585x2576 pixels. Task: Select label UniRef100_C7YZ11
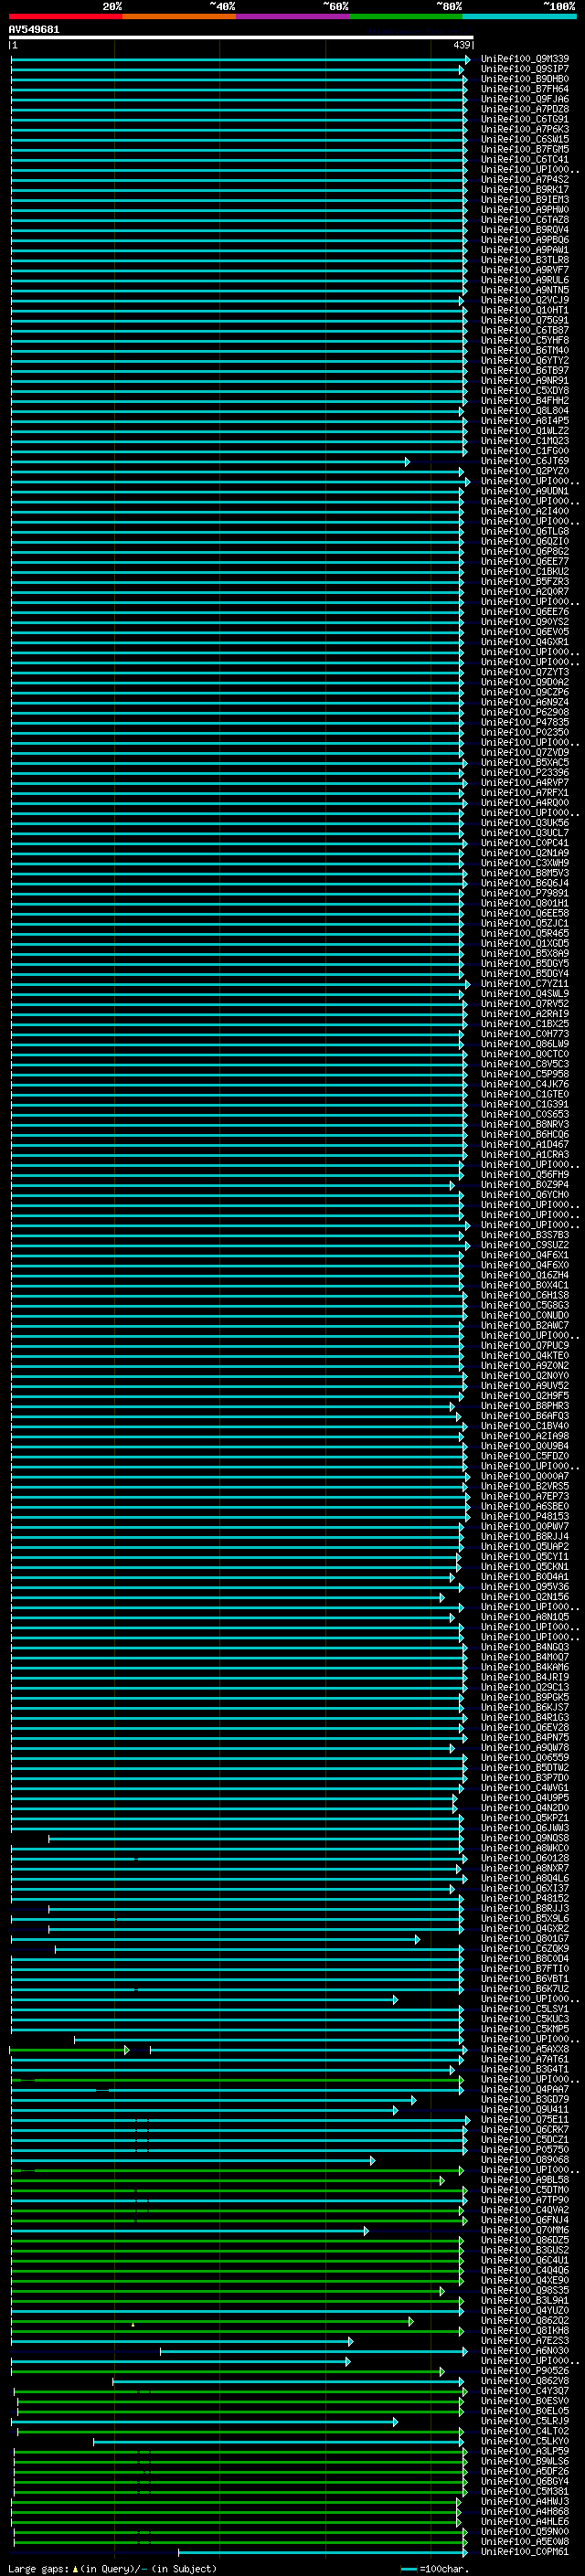525,984
